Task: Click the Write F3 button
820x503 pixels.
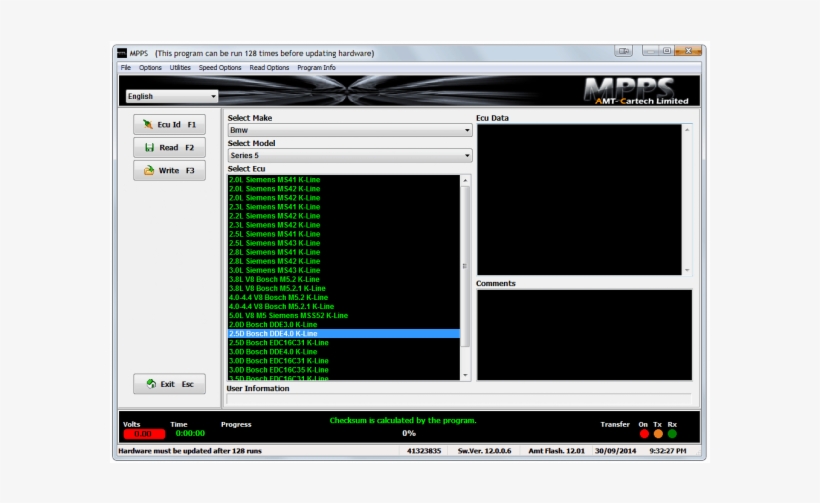Action: [169, 170]
